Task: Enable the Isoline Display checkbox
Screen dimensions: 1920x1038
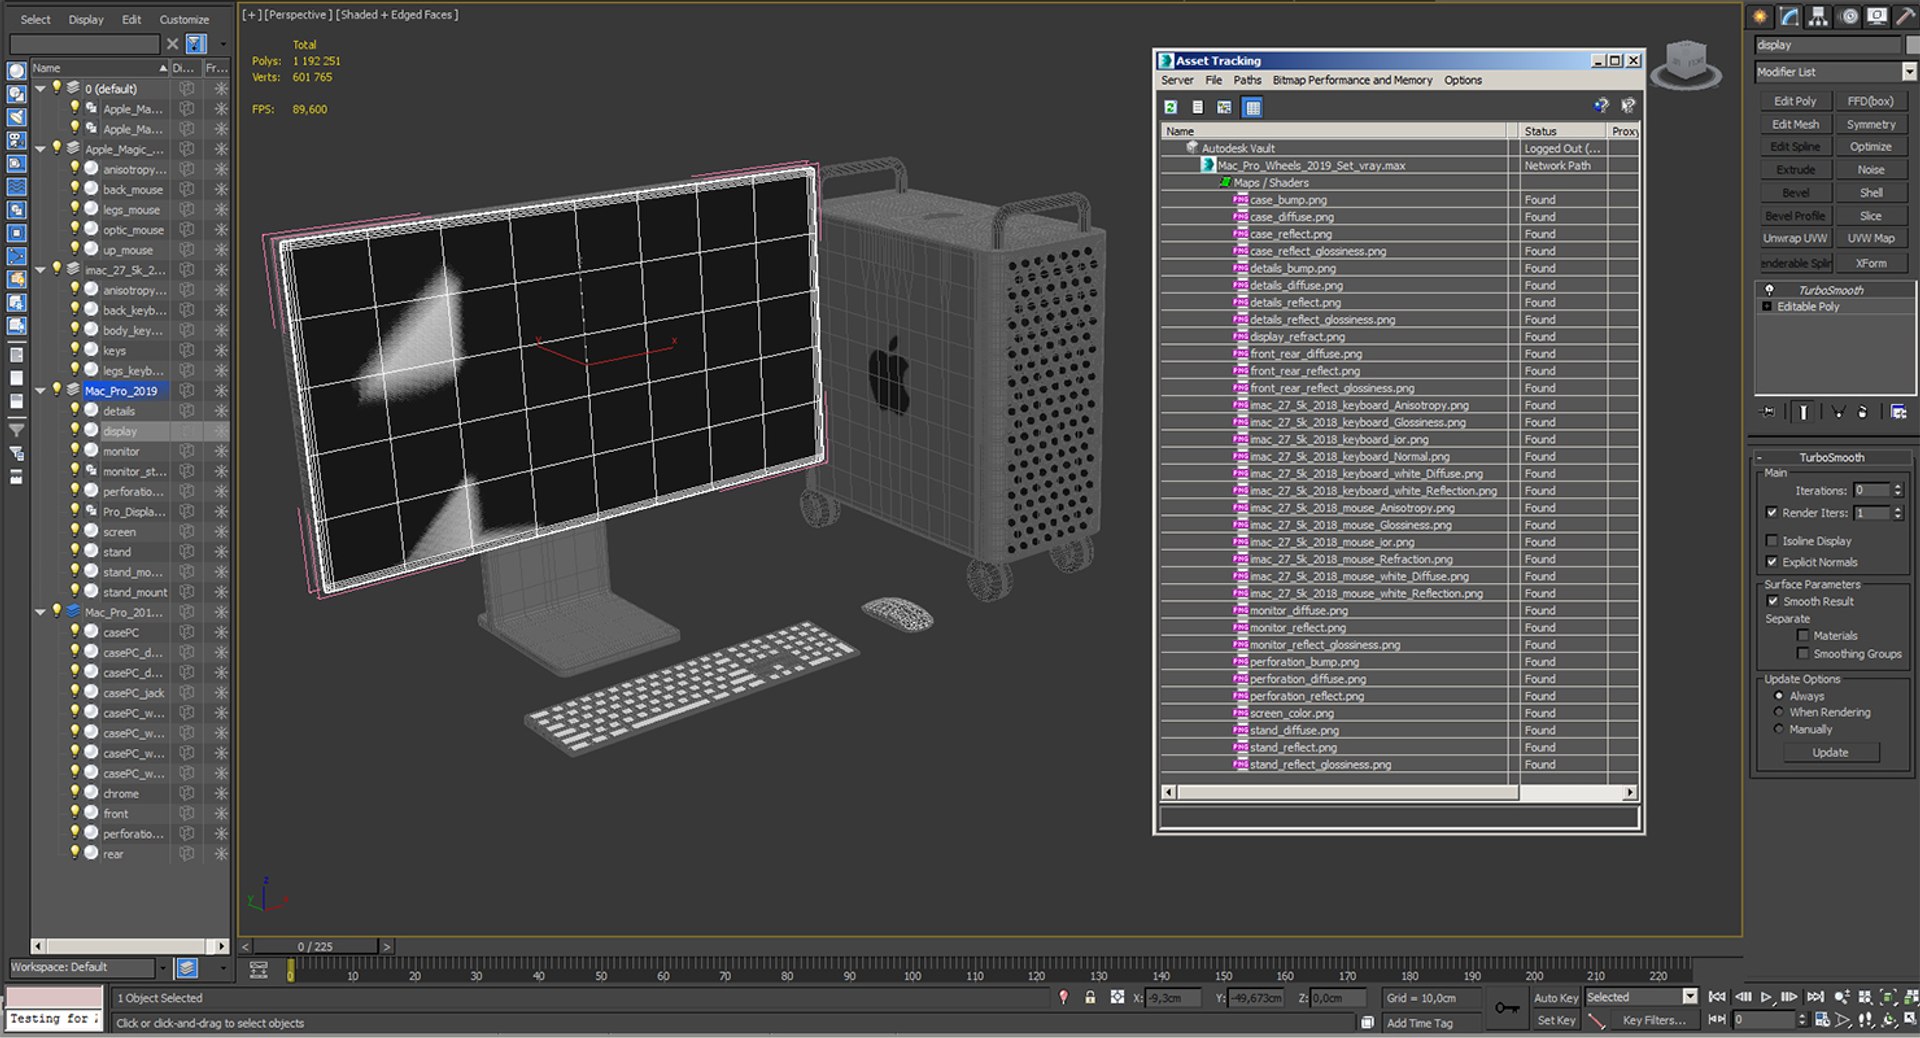Action: pyautogui.click(x=1772, y=541)
